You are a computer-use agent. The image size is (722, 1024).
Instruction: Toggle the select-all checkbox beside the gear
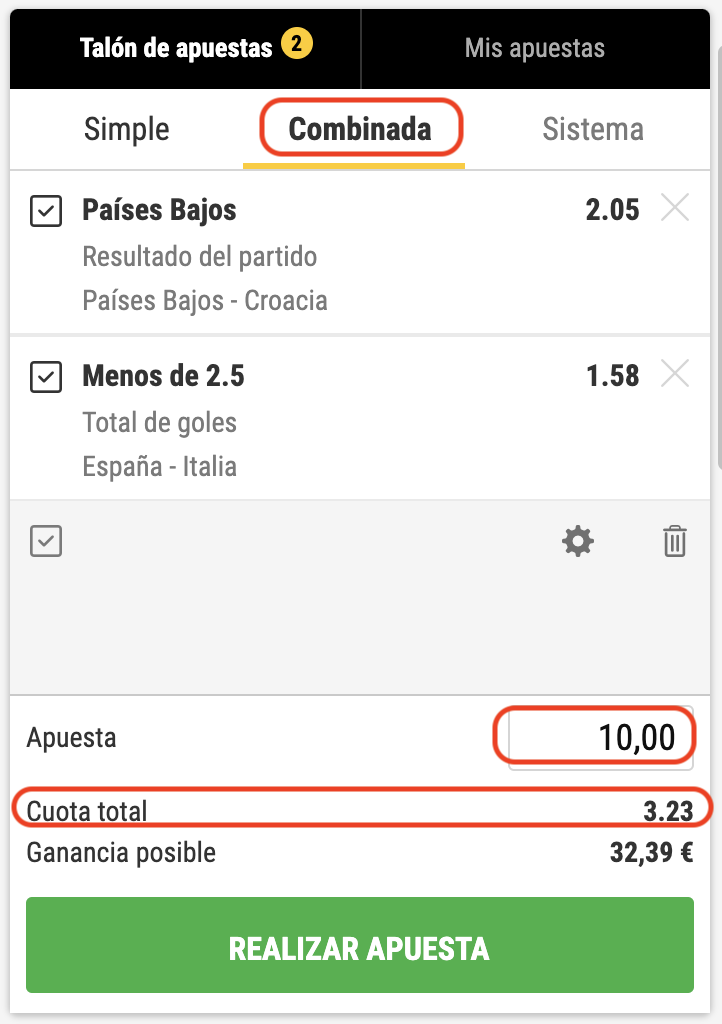(x=46, y=542)
